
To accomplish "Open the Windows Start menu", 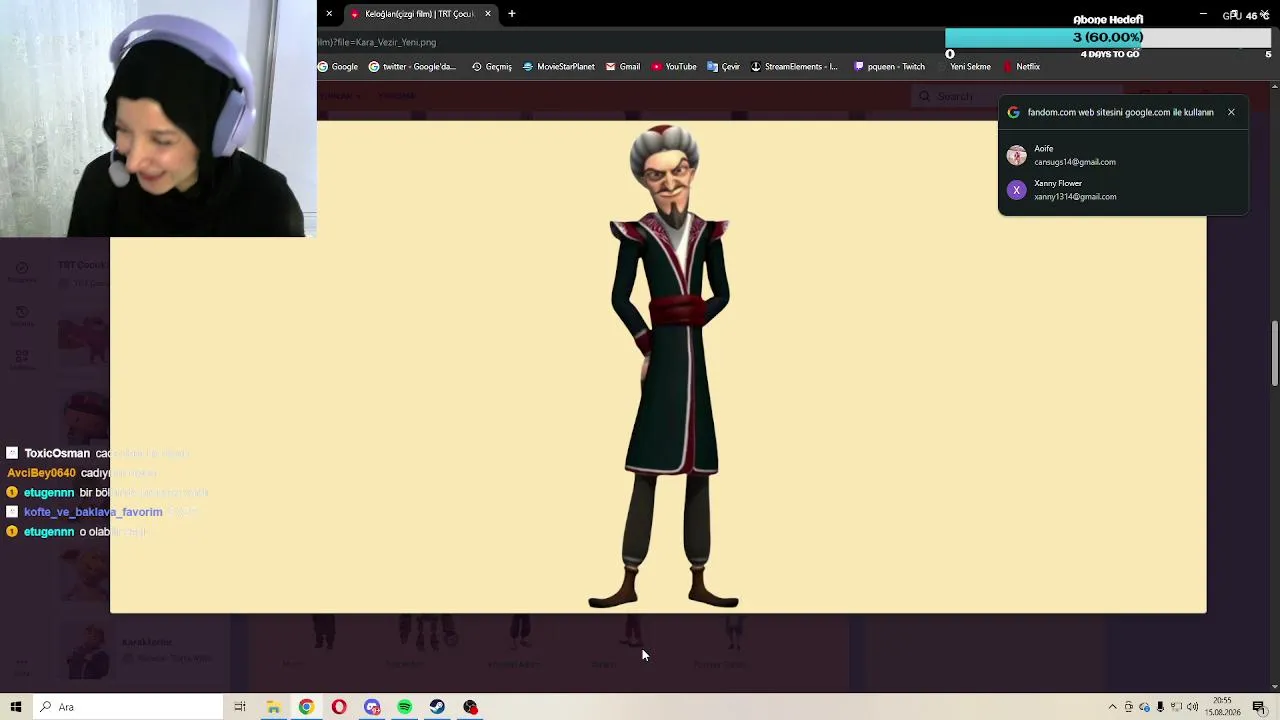I will pos(15,707).
